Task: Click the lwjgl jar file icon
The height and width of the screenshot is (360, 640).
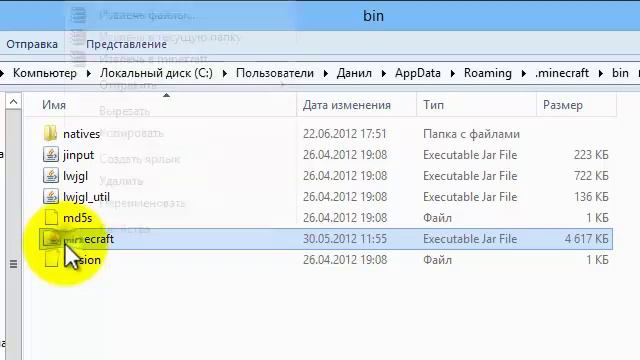Action: [x=51, y=176]
